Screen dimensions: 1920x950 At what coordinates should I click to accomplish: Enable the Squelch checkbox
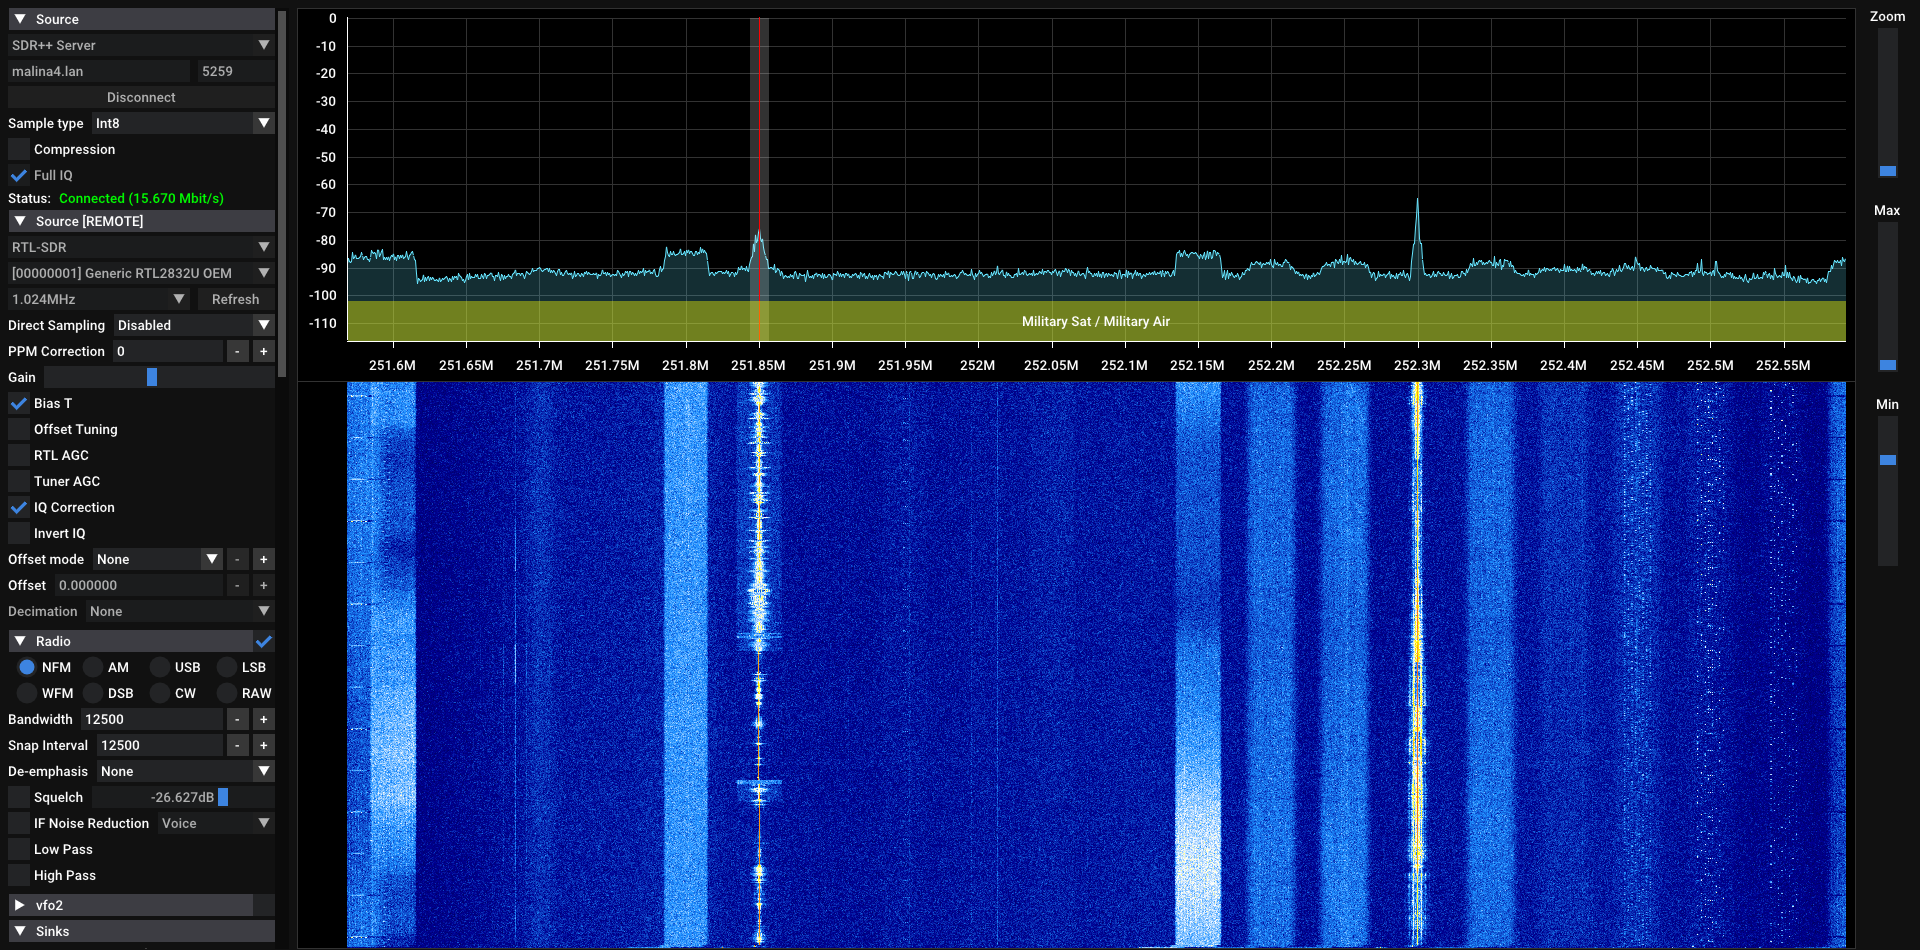coord(19,797)
